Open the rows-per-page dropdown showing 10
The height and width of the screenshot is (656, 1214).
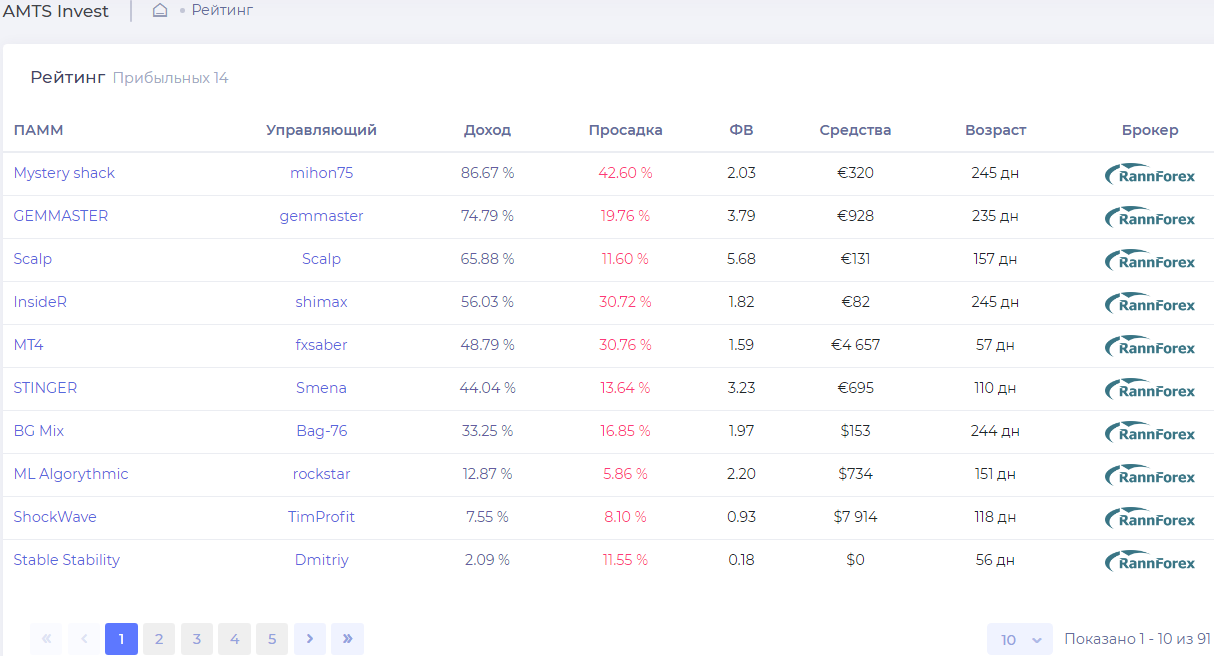pos(1020,640)
